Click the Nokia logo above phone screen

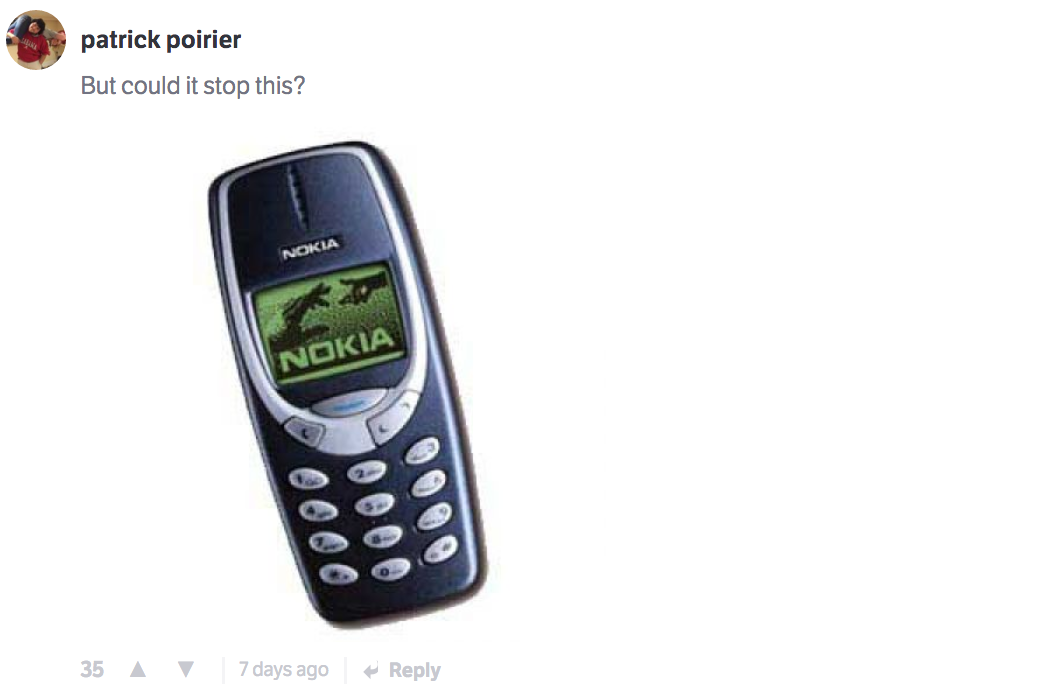[310, 248]
